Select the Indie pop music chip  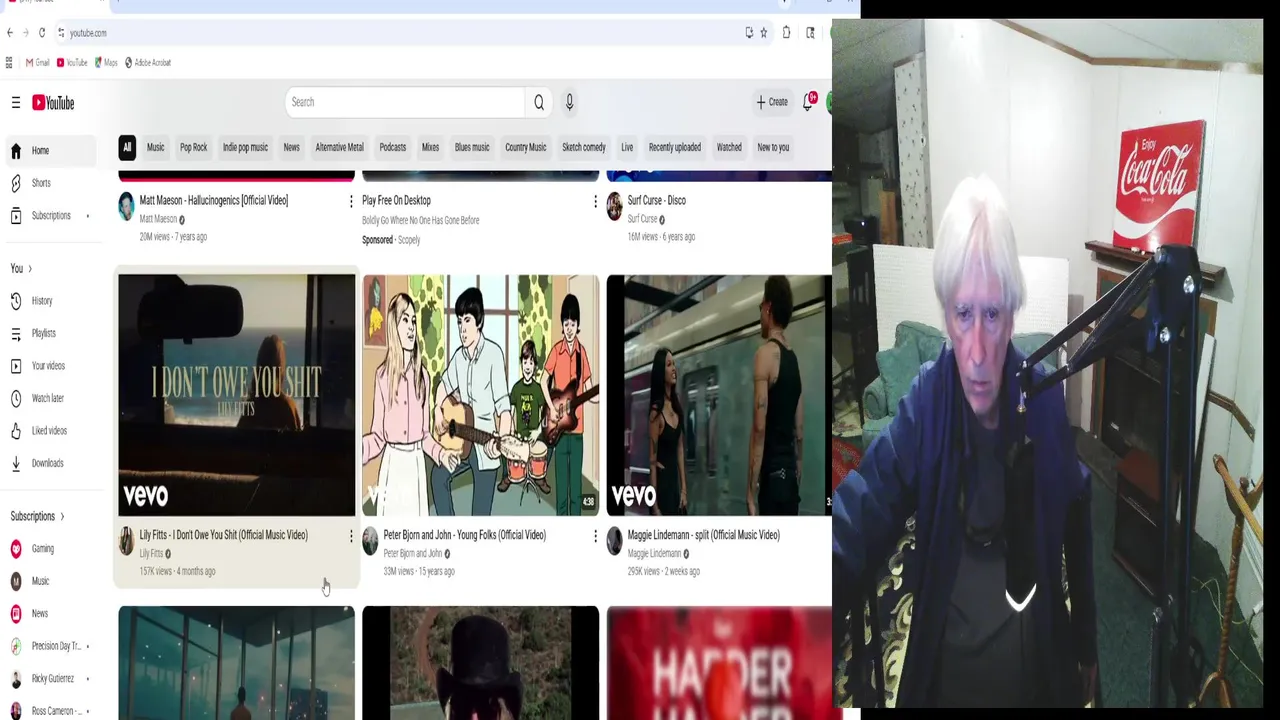click(x=245, y=147)
